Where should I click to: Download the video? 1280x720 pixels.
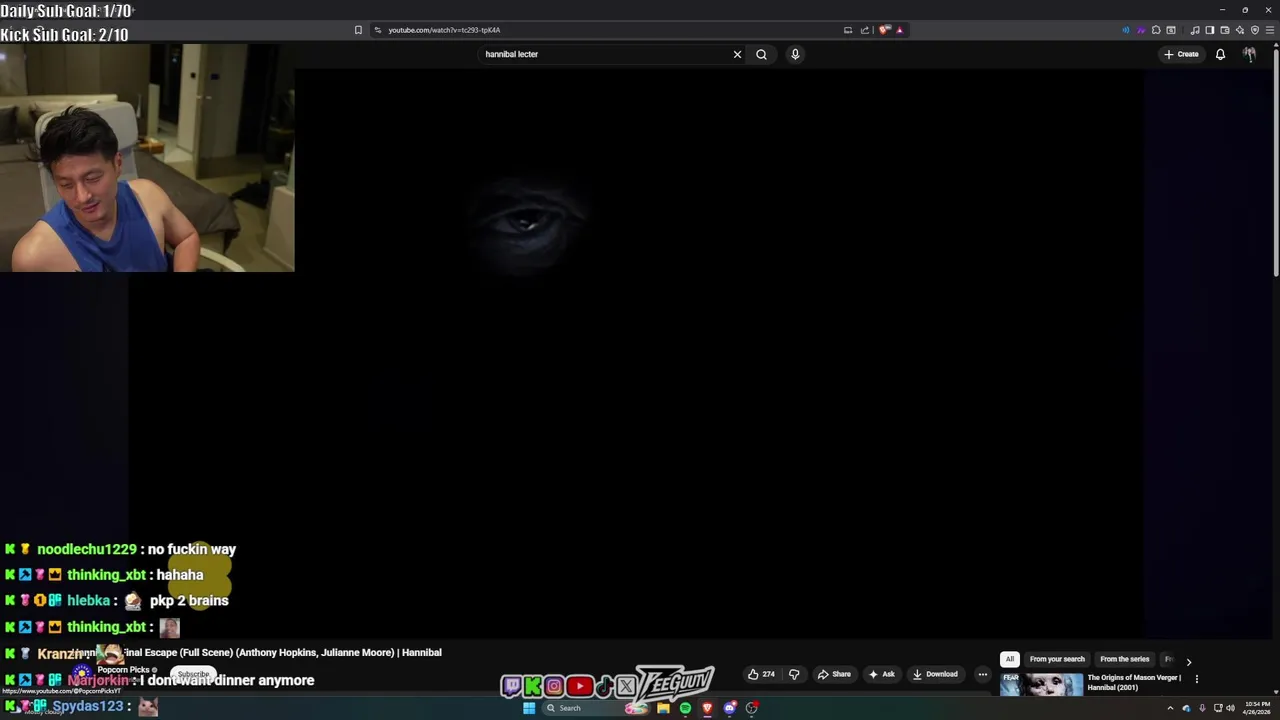935,674
